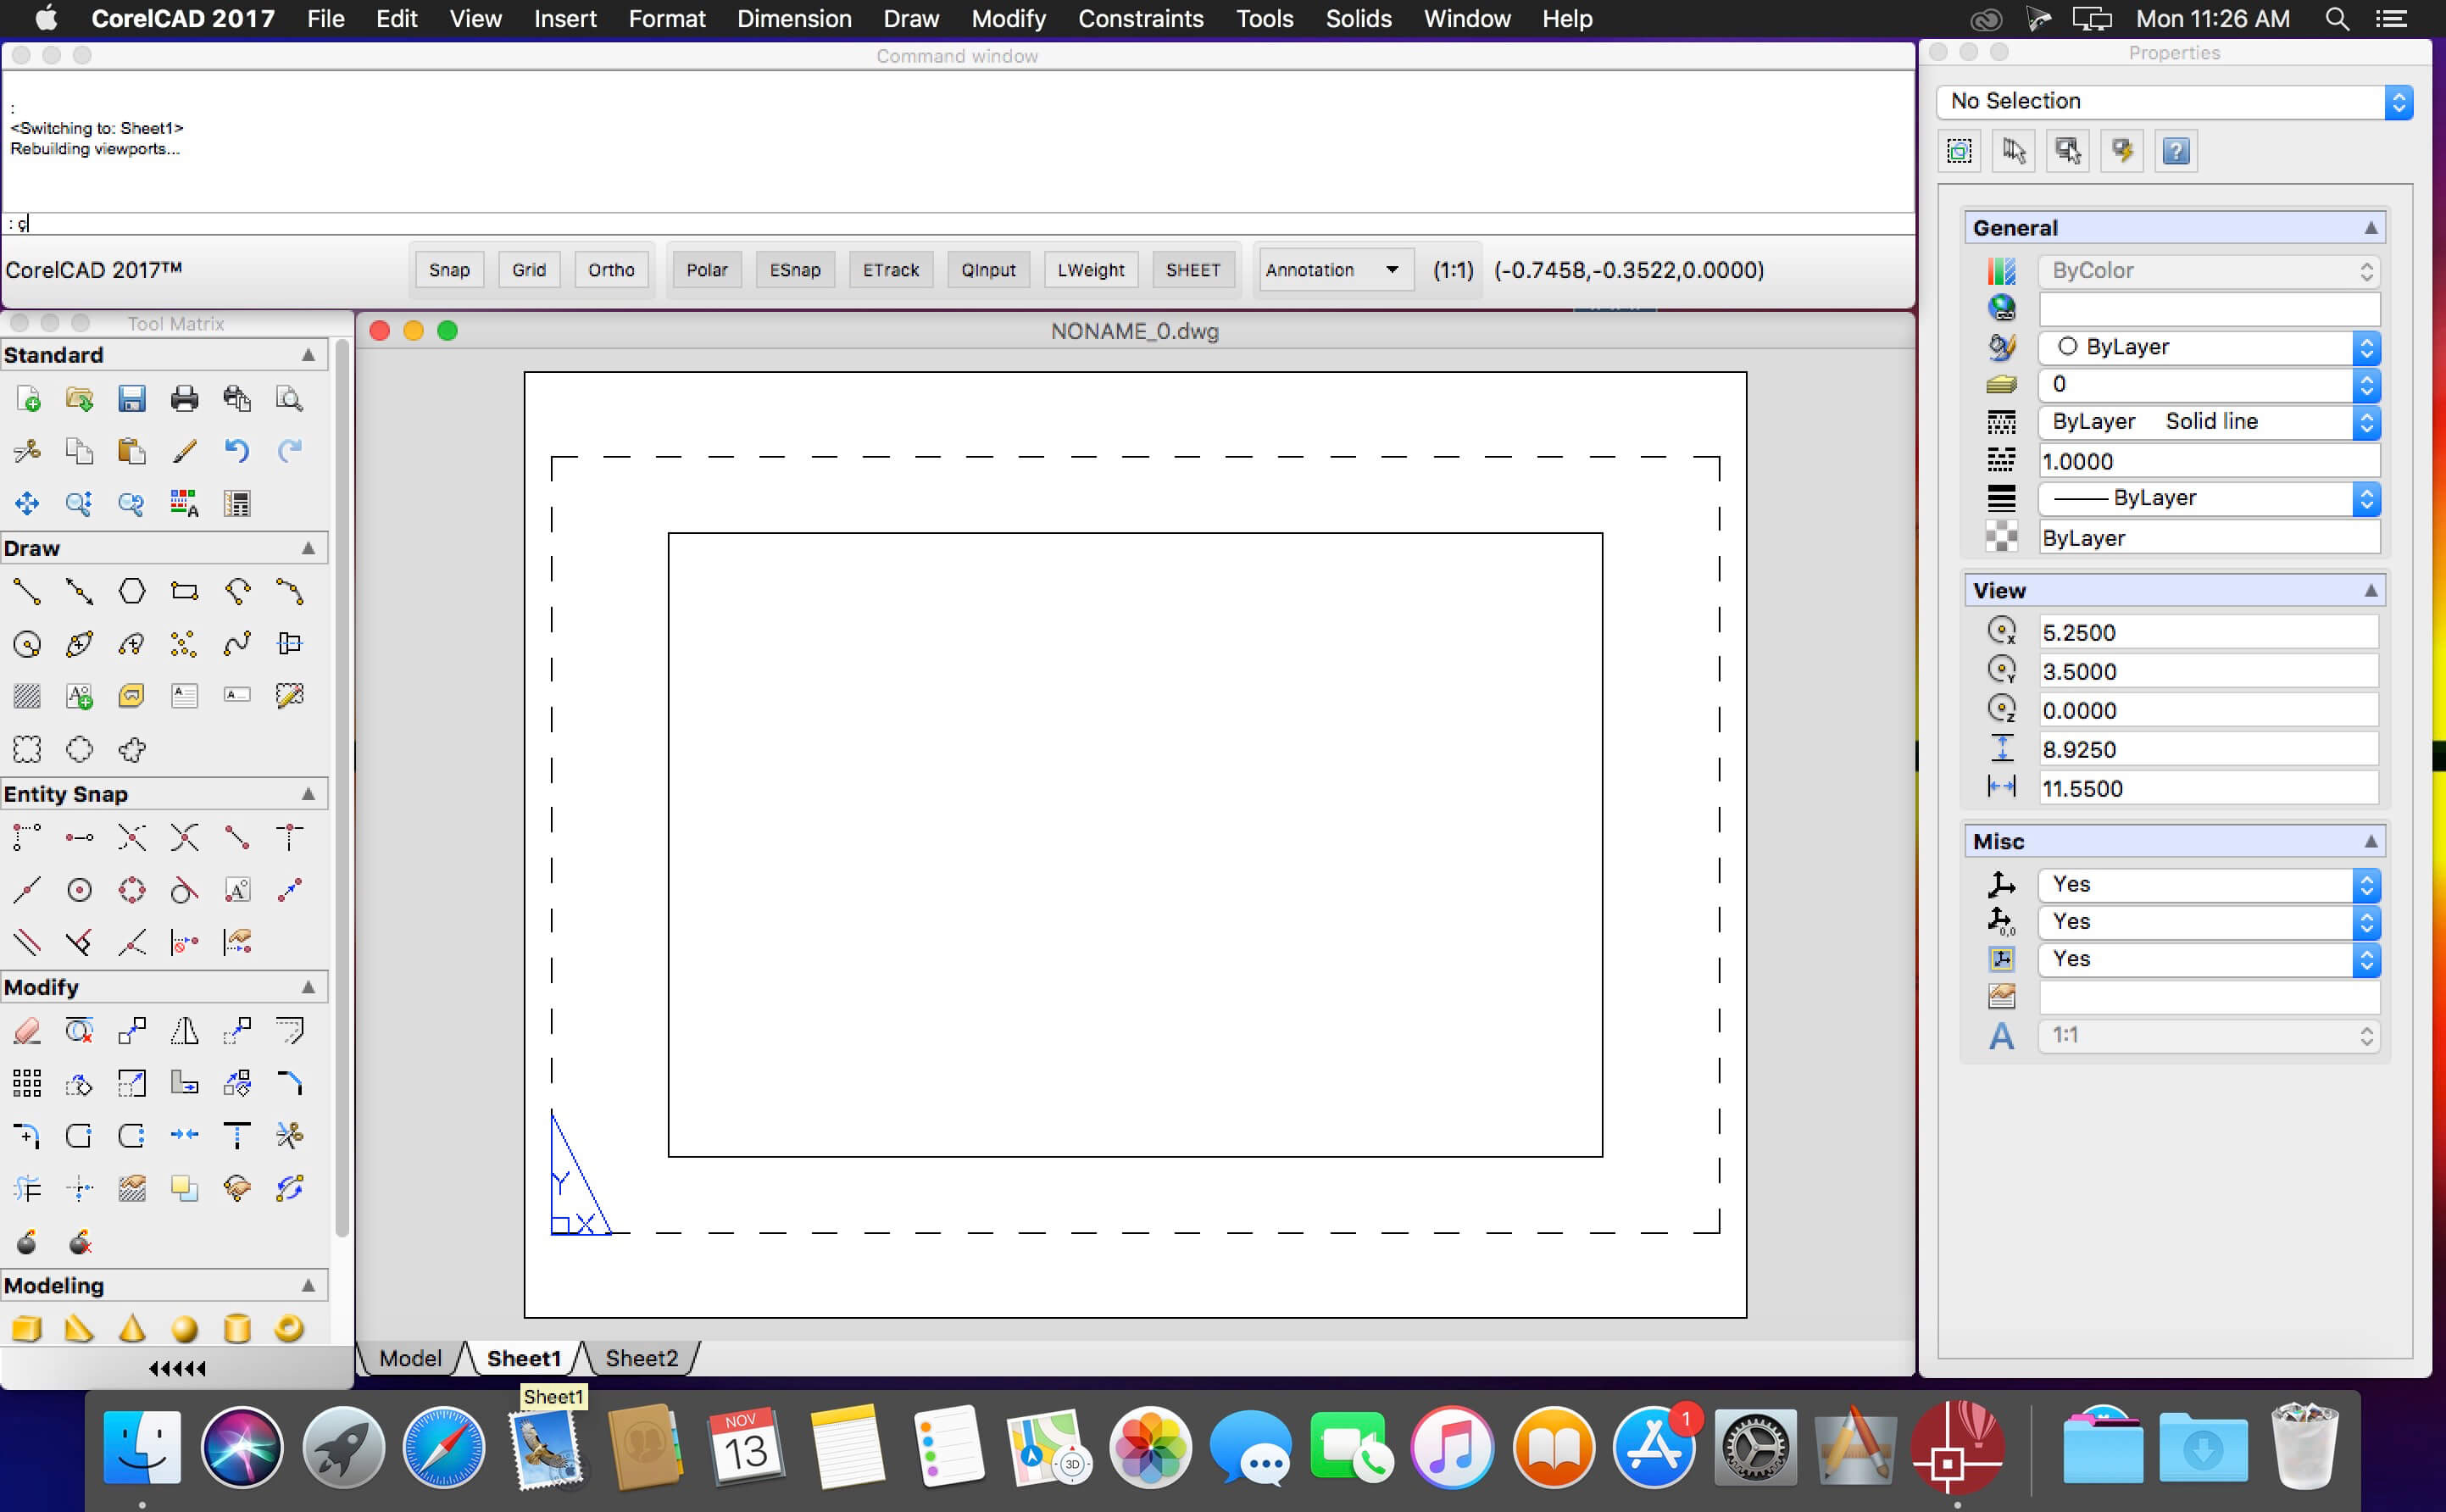Screen dimensions: 2446x1512
Task: Select the Center entity snap icon
Action: [x=80, y=890]
